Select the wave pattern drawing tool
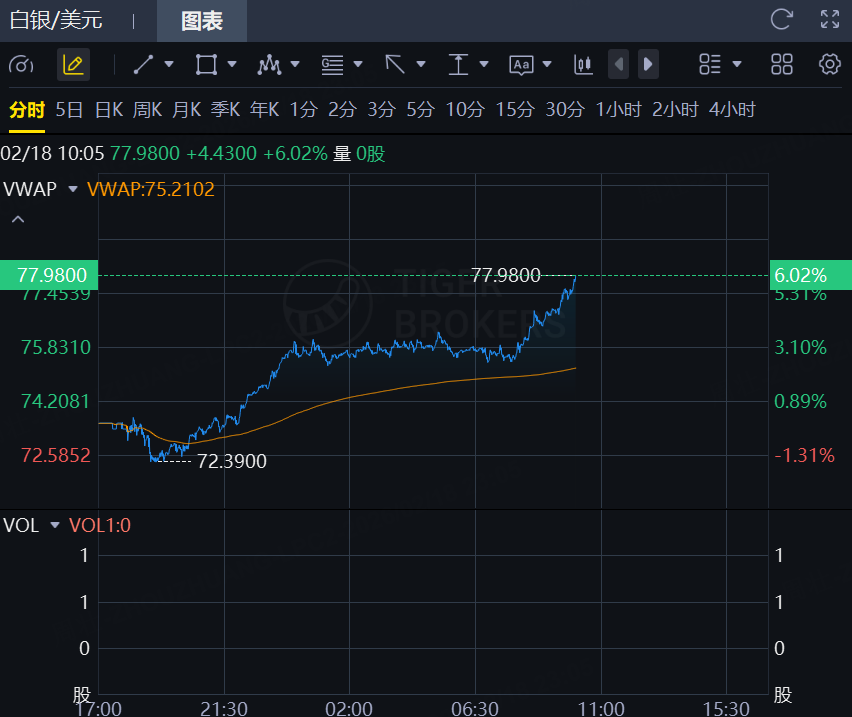The height and width of the screenshot is (717, 852). click(268, 65)
